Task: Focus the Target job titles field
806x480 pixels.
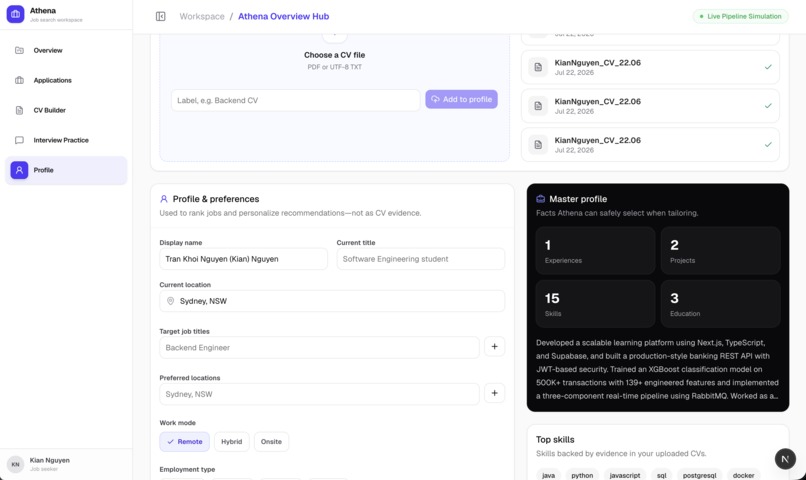Action: [319, 348]
